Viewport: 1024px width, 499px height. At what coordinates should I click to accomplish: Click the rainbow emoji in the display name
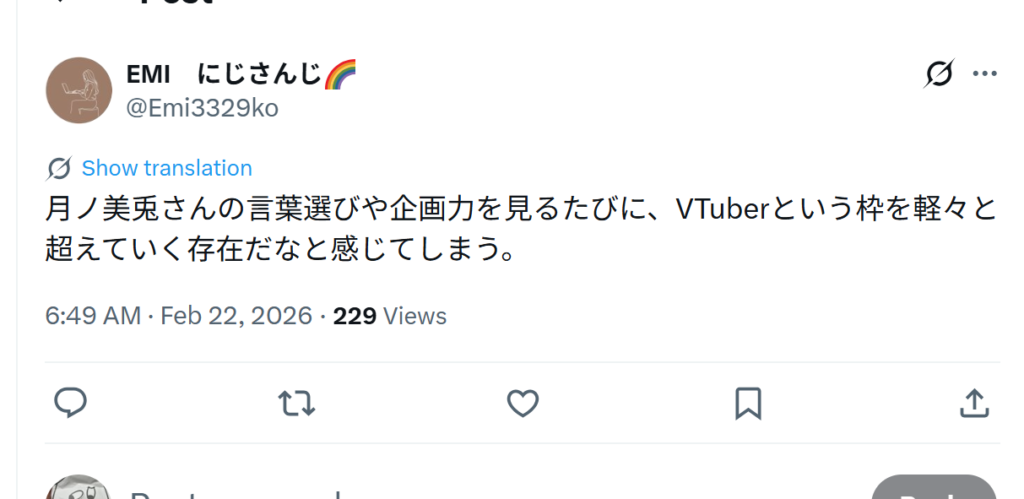(x=341, y=73)
